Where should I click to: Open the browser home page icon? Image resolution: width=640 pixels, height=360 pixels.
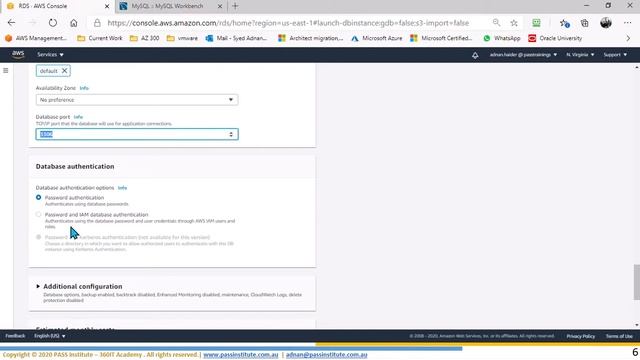tap(73, 23)
